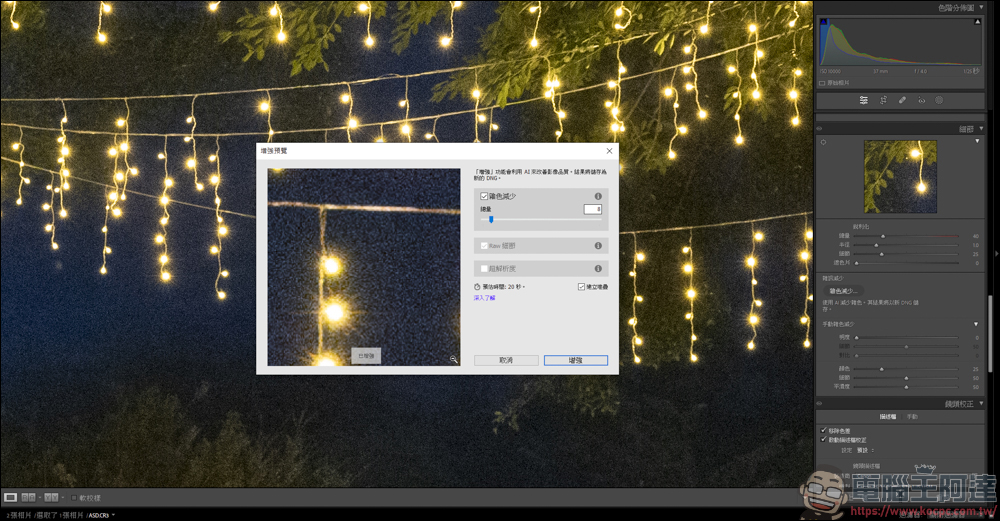Image resolution: width=1000 pixels, height=521 pixels.
Task: Select the Edit sliders tool icon
Action: click(864, 100)
